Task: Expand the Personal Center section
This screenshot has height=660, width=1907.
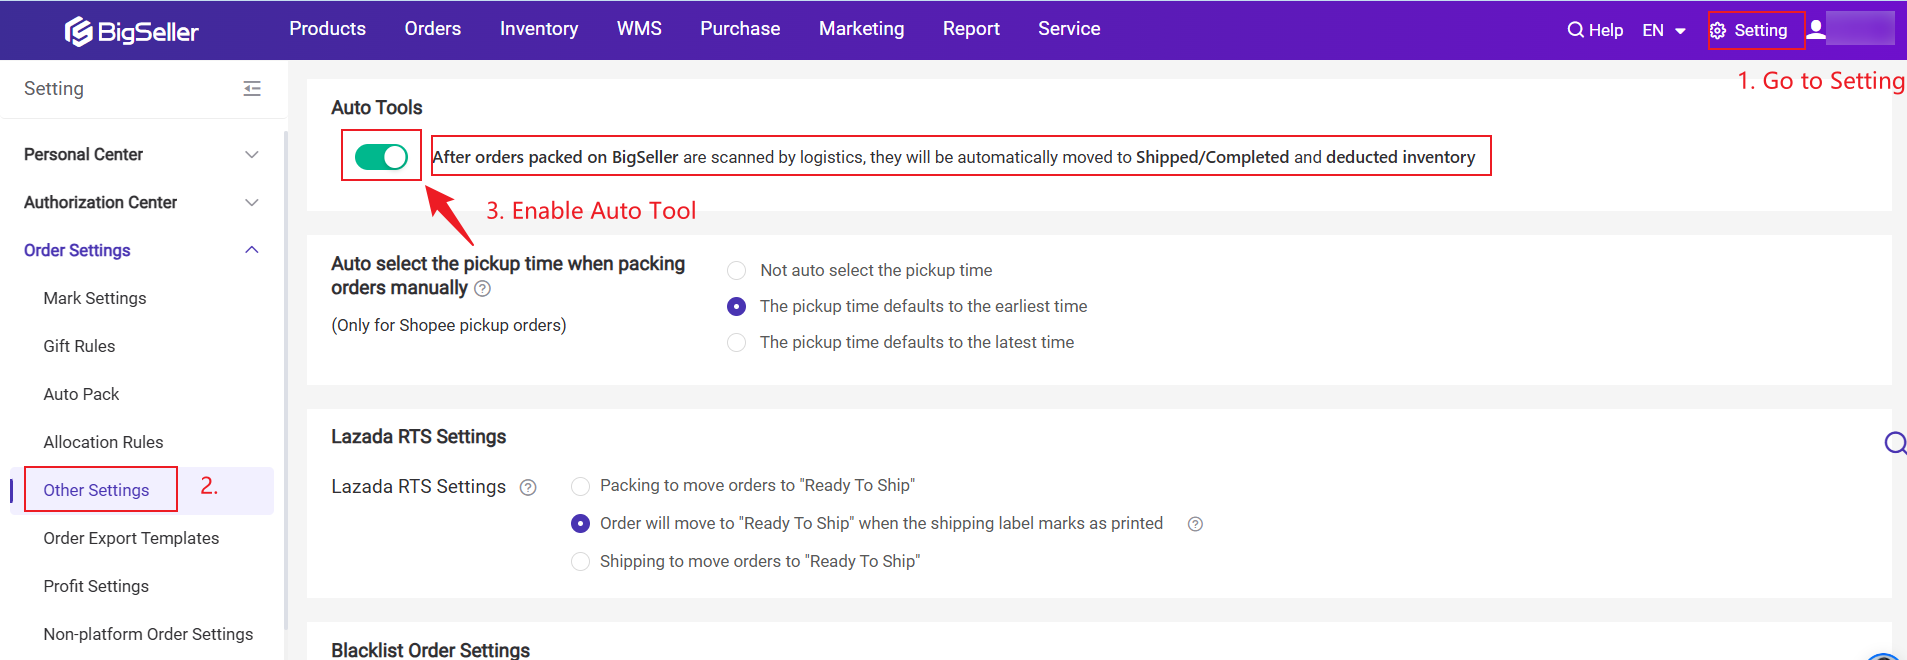Action: (142, 154)
